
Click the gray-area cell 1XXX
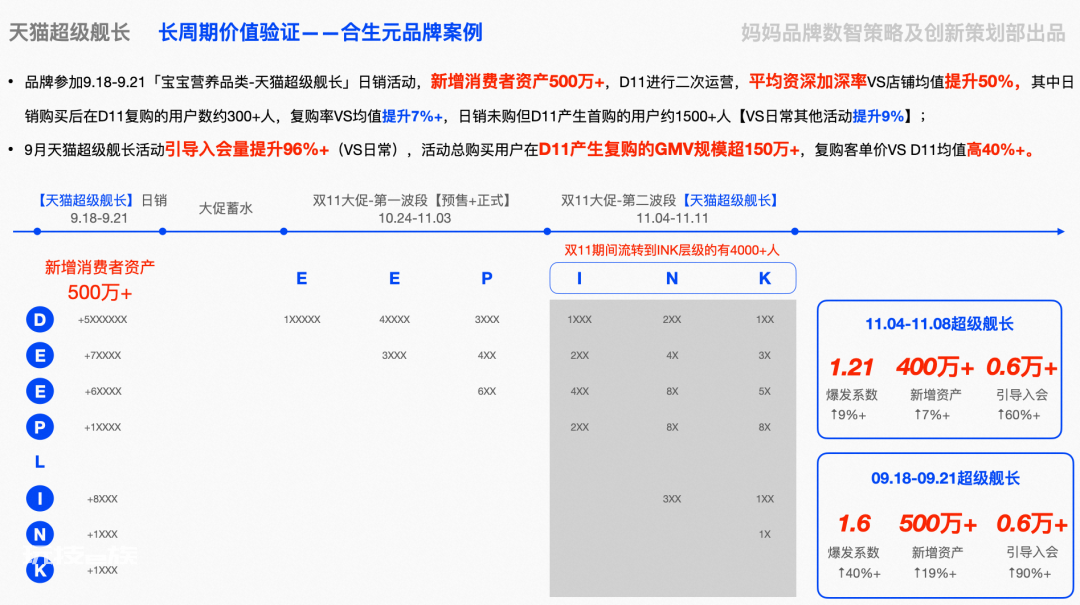tap(579, 320)
